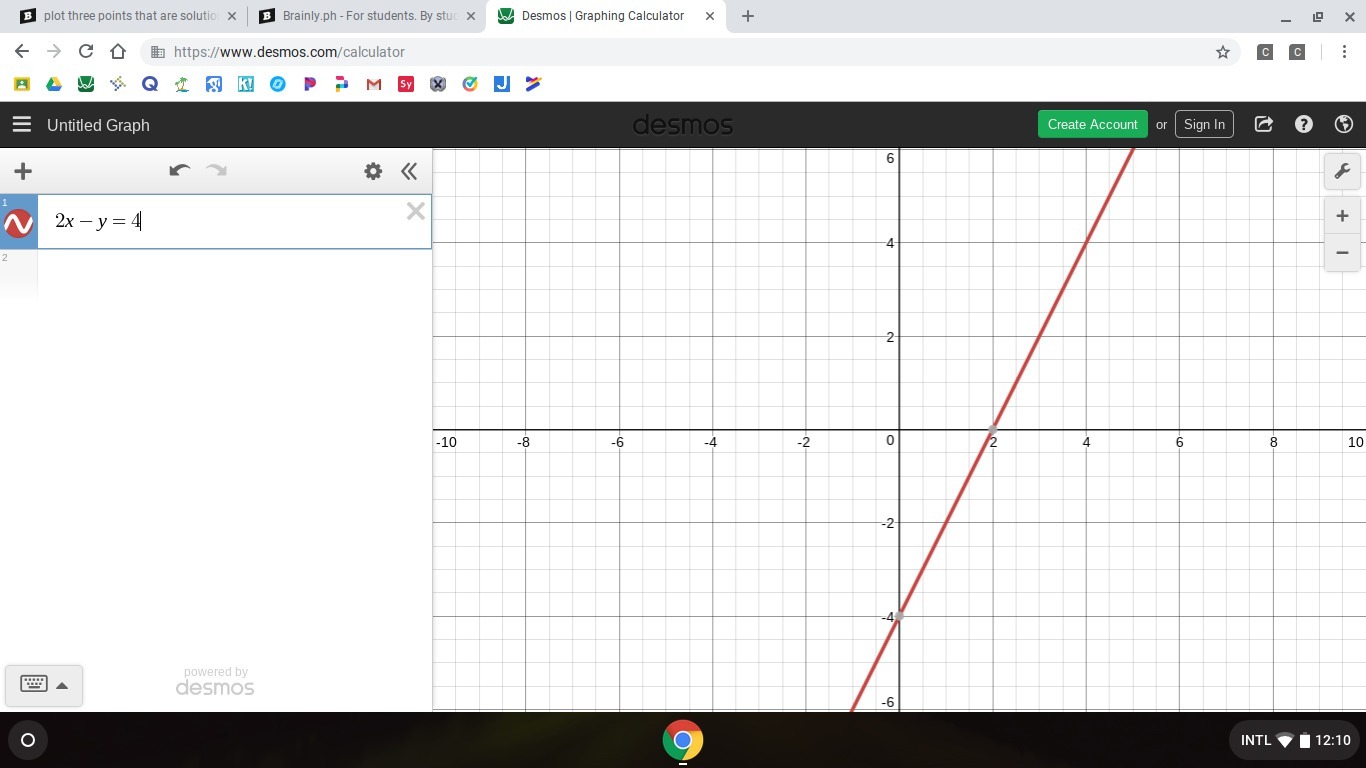Image resolution: width=1366 pixels, height=768 pixels.
Task: Click the Sign In button
Action: click(1204, 124)
